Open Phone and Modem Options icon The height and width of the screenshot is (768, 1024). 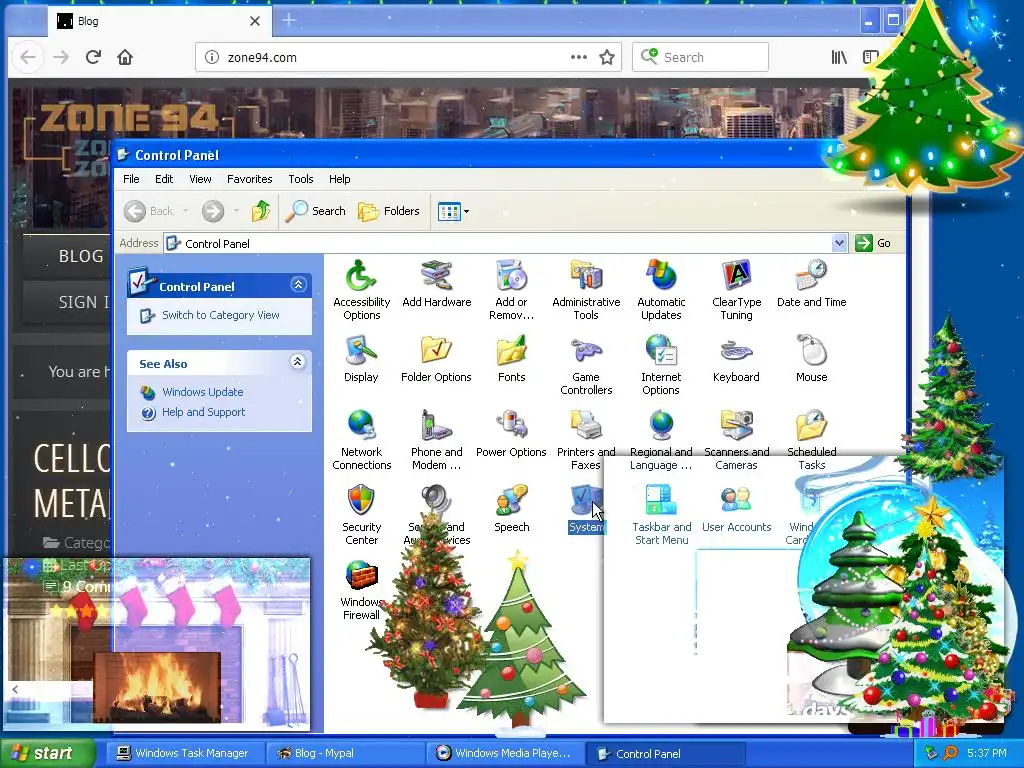436,440
